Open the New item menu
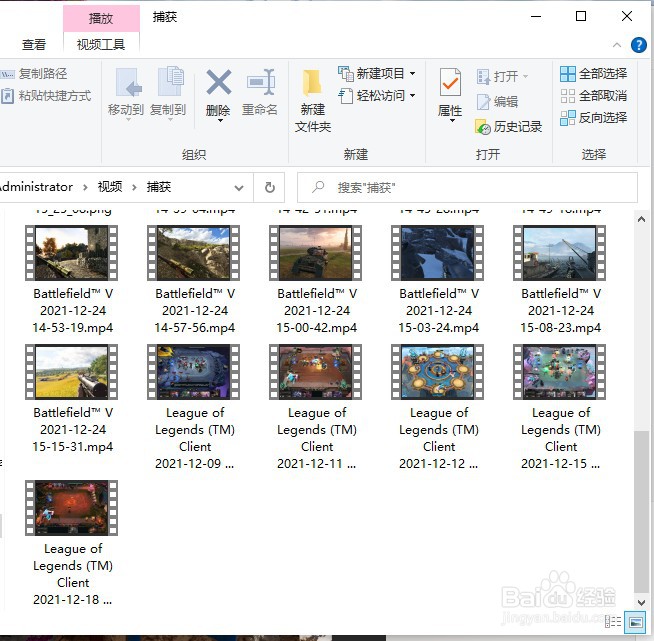 [x=377, y=74]
